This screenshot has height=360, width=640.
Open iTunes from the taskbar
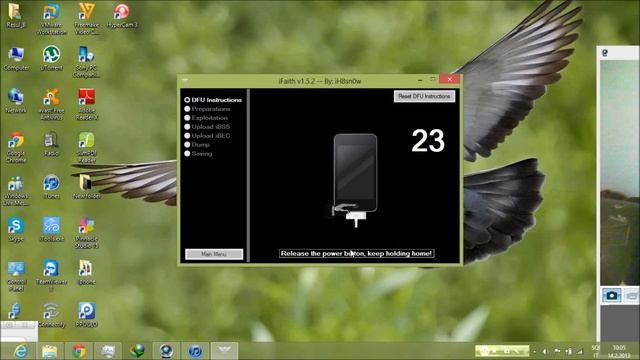tap(195, 351)
